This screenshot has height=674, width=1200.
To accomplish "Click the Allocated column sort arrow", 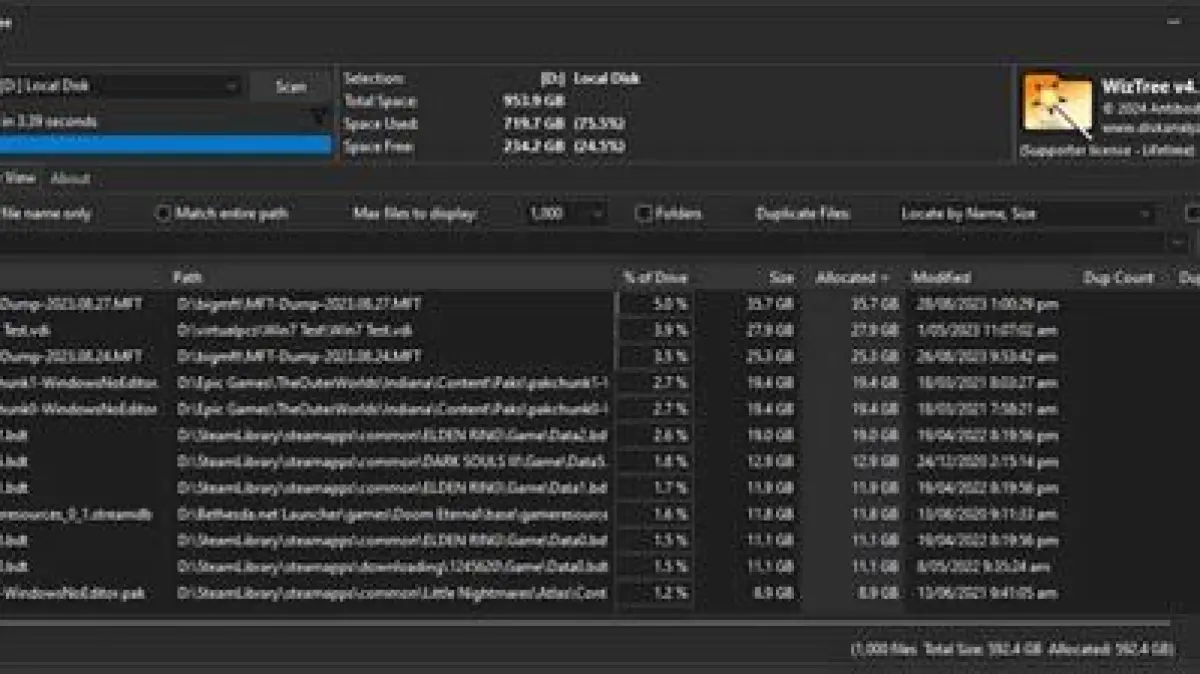I will pos(883,278).
